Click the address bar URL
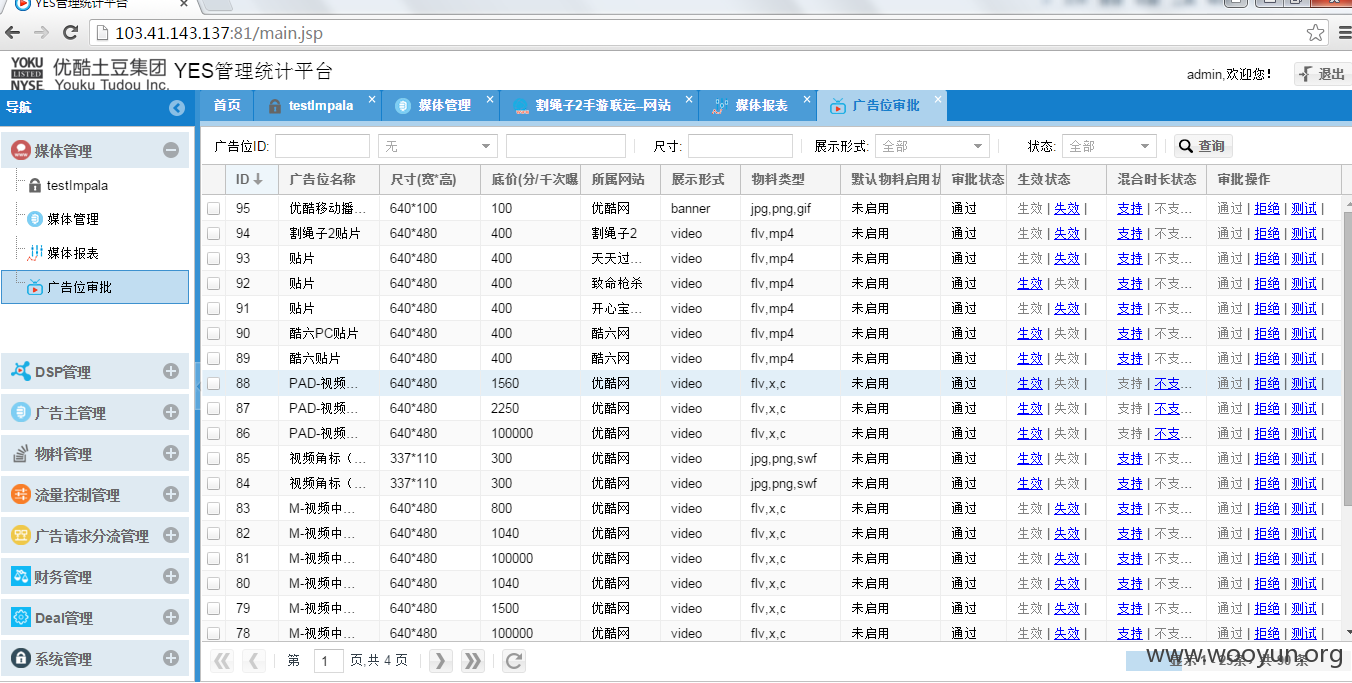Screen dimensions: 1352x683 pos(219,33)
